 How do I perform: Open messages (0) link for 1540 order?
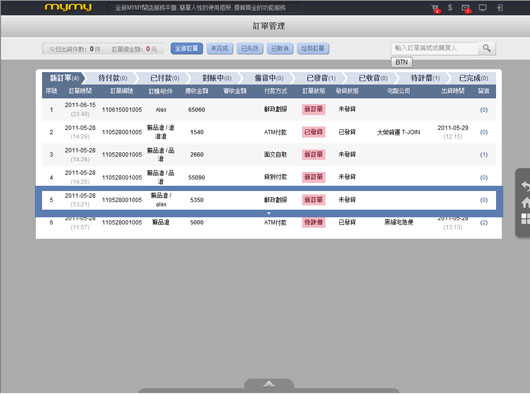coord(484,132)
